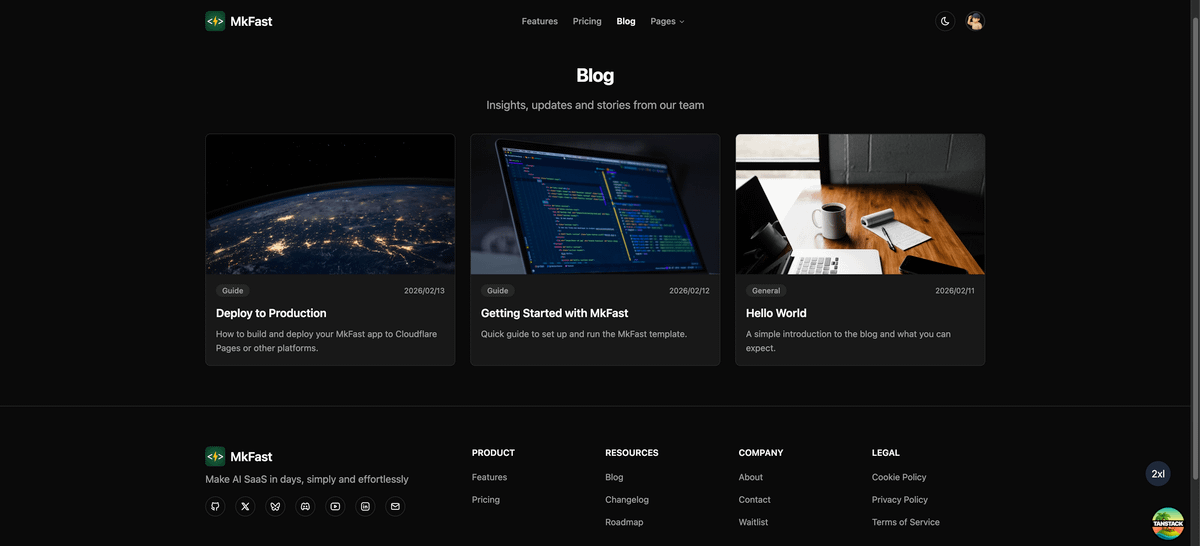Toggle dark mode with the moon button
This screenshot has width=1200, height=546.
click(x=945, y=21)
